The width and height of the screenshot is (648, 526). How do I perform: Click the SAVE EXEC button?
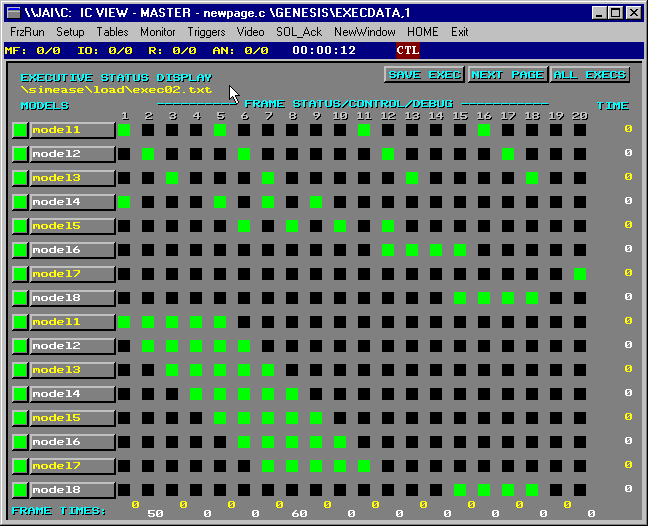point(424,75)
